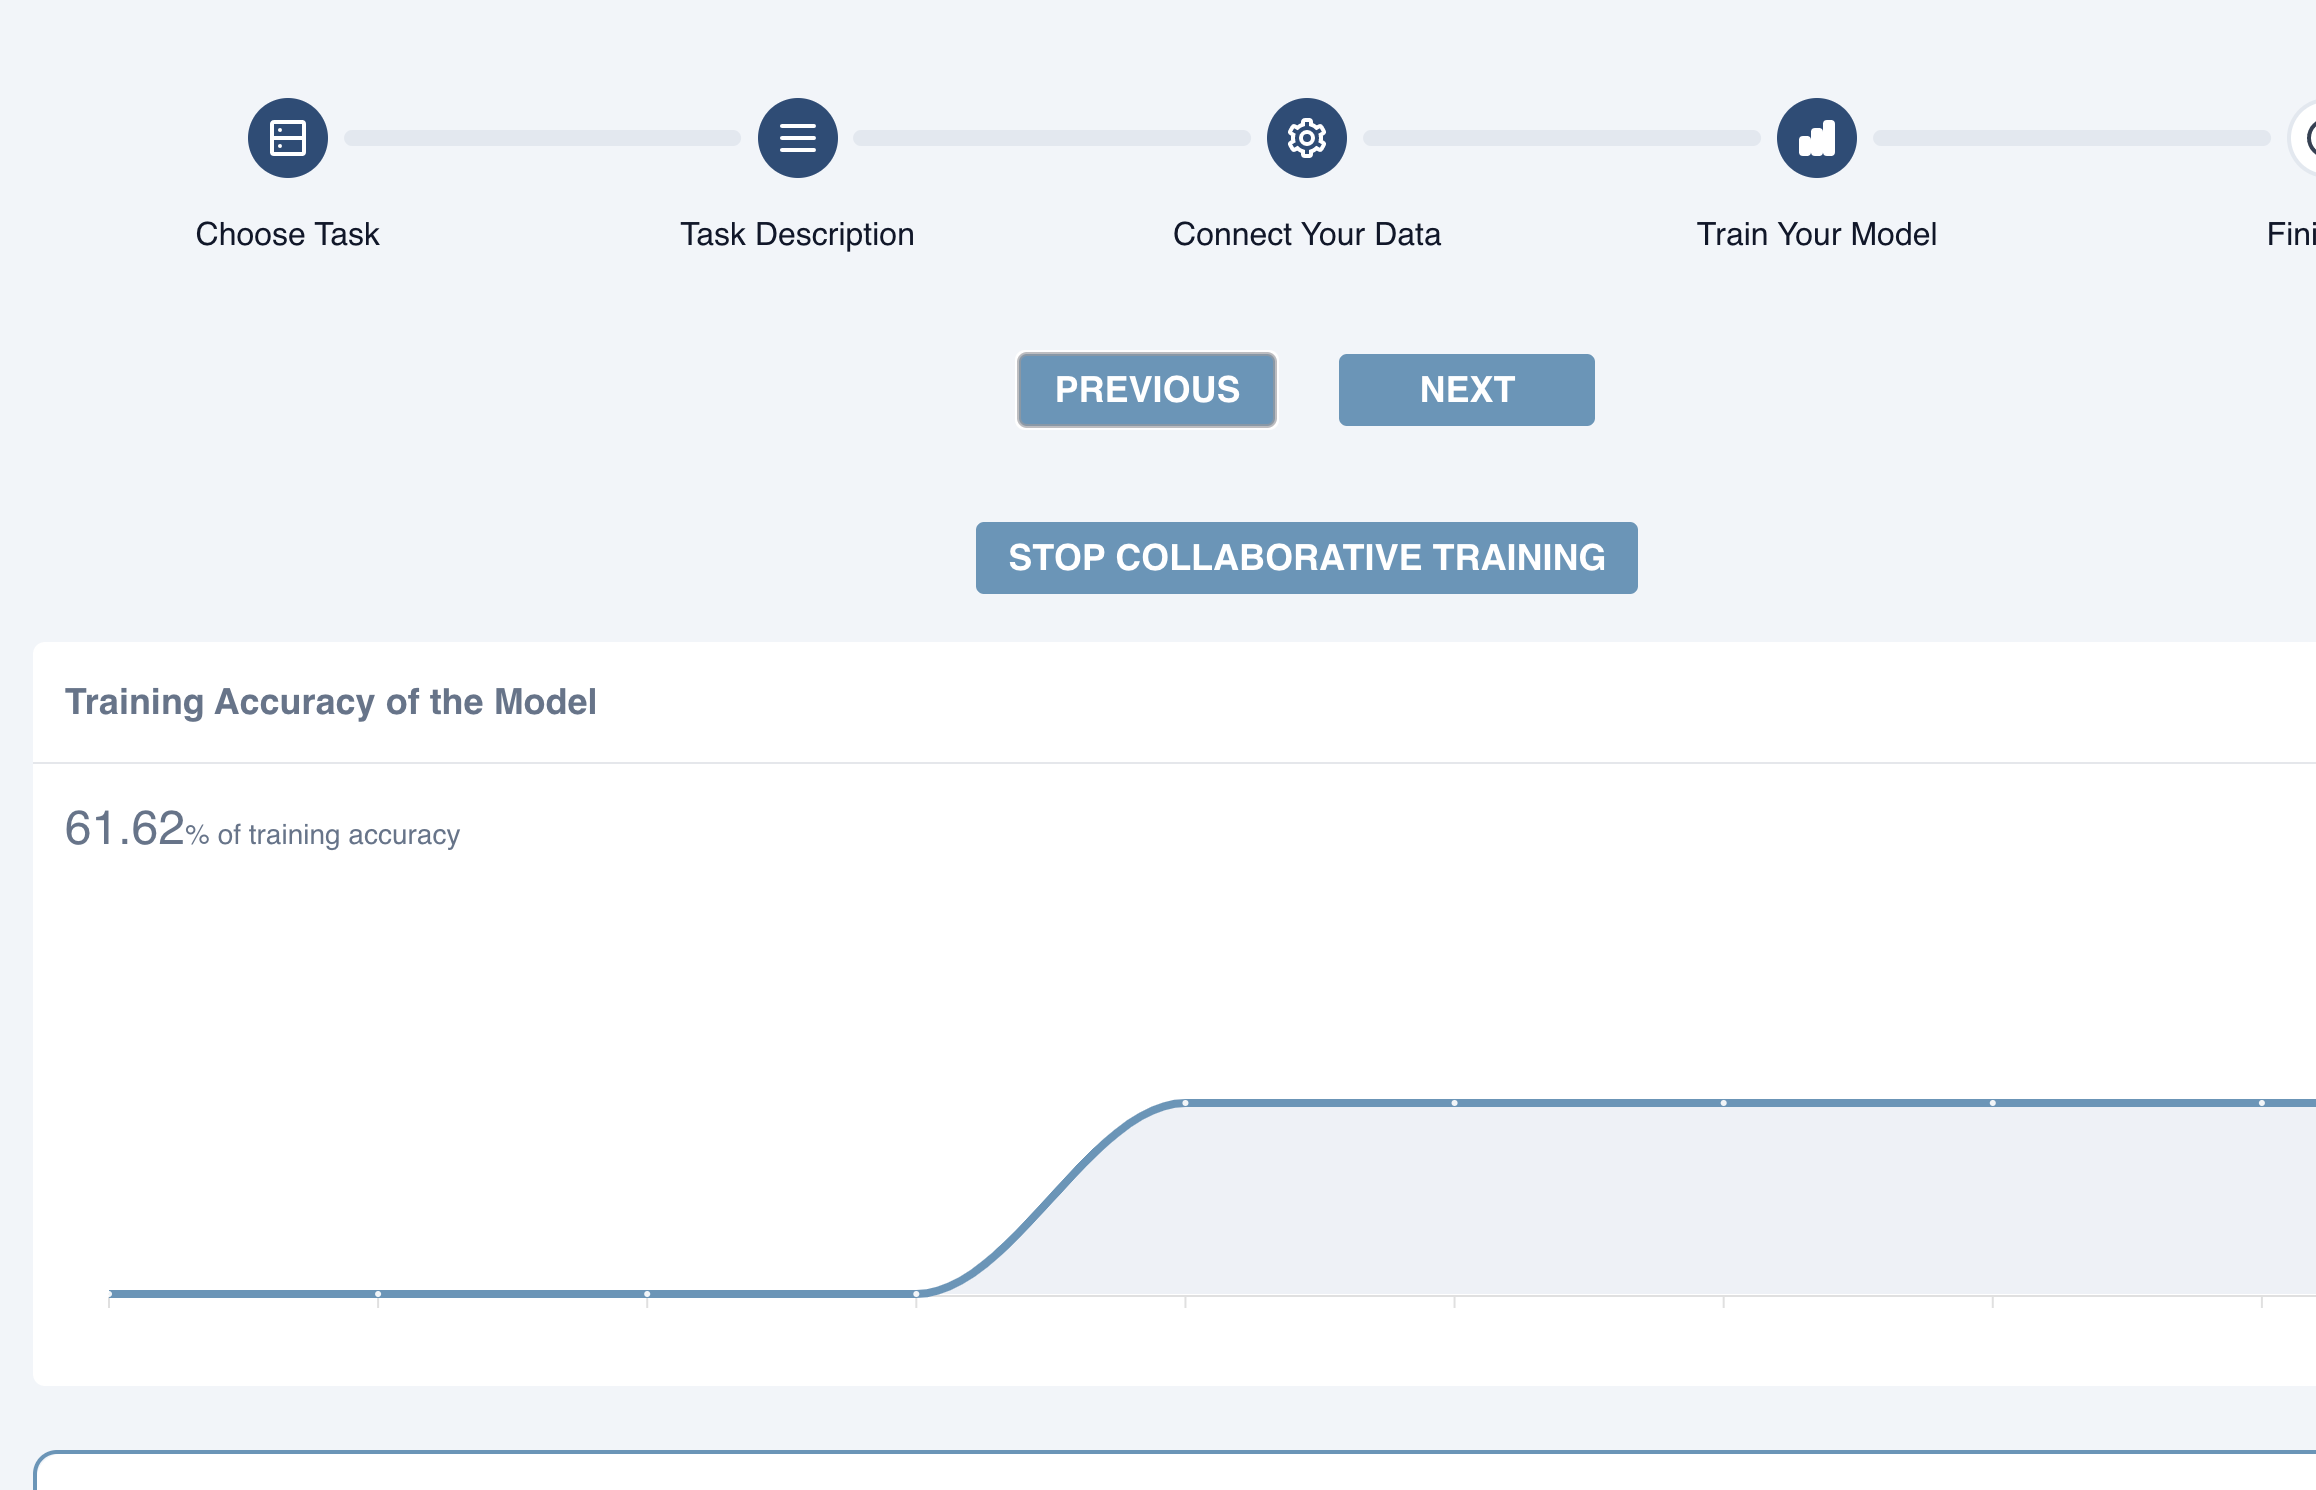The image size is (2316, 1490).
Task: Click the Train Your Model chart icon
Action: click(x=1817, y=138)
